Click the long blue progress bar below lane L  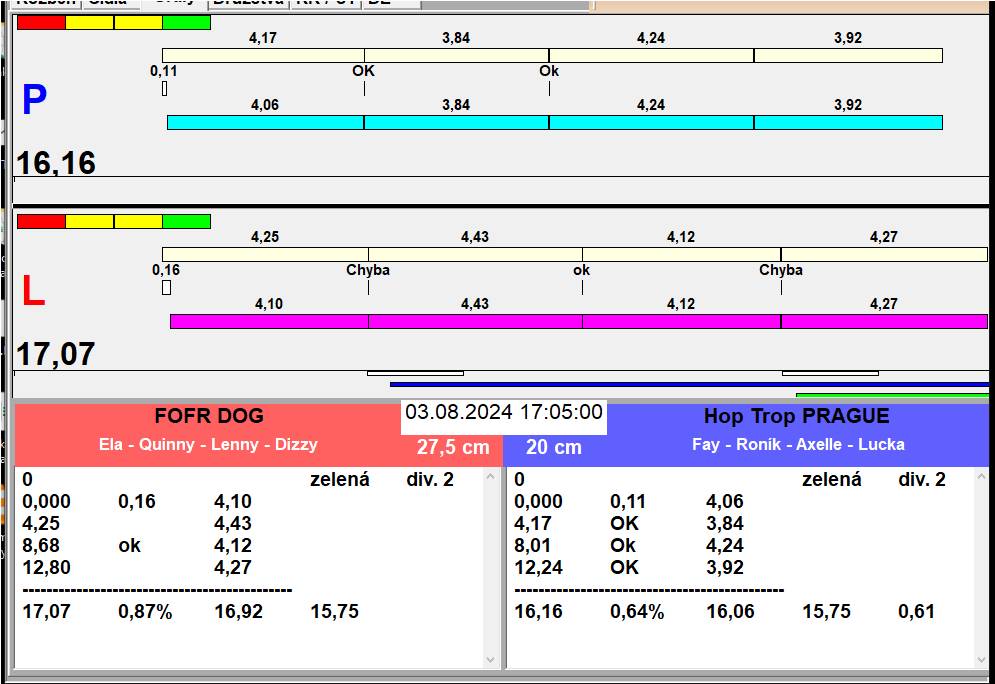click(x=689, y=385)
